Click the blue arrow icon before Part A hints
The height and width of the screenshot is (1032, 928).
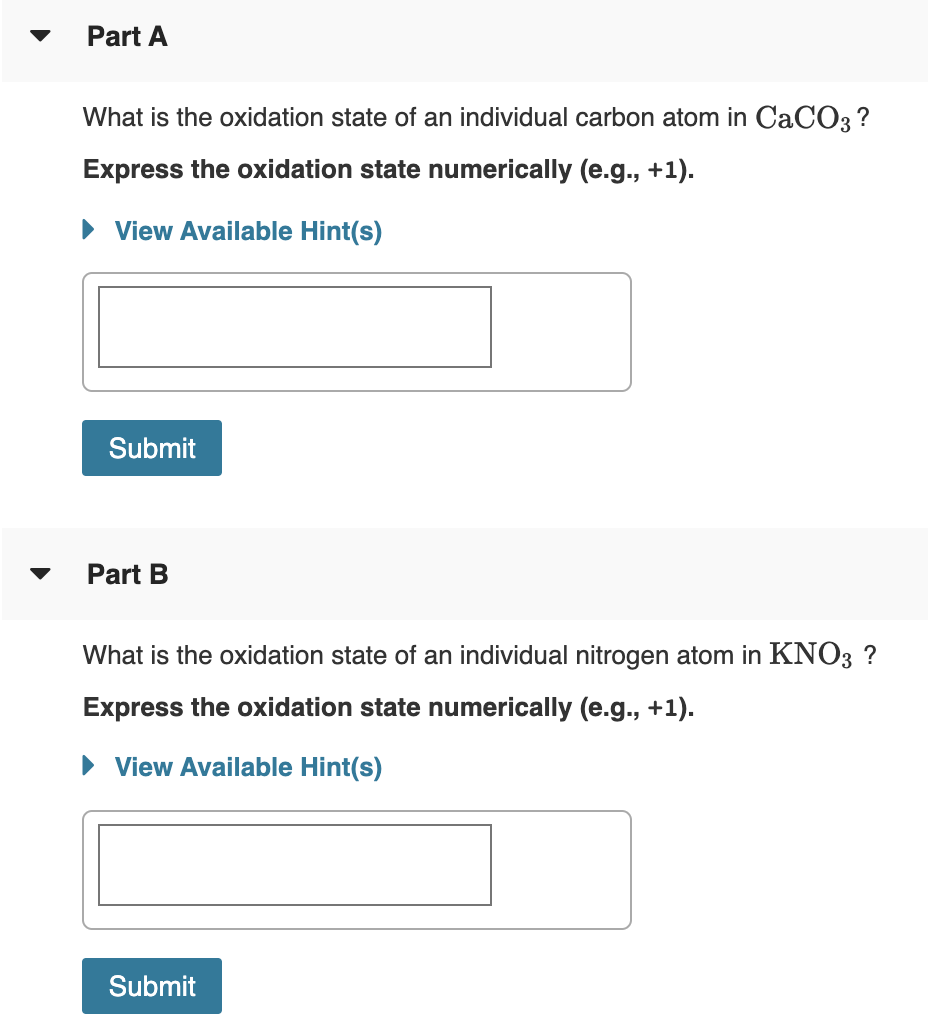pos(88,231)
